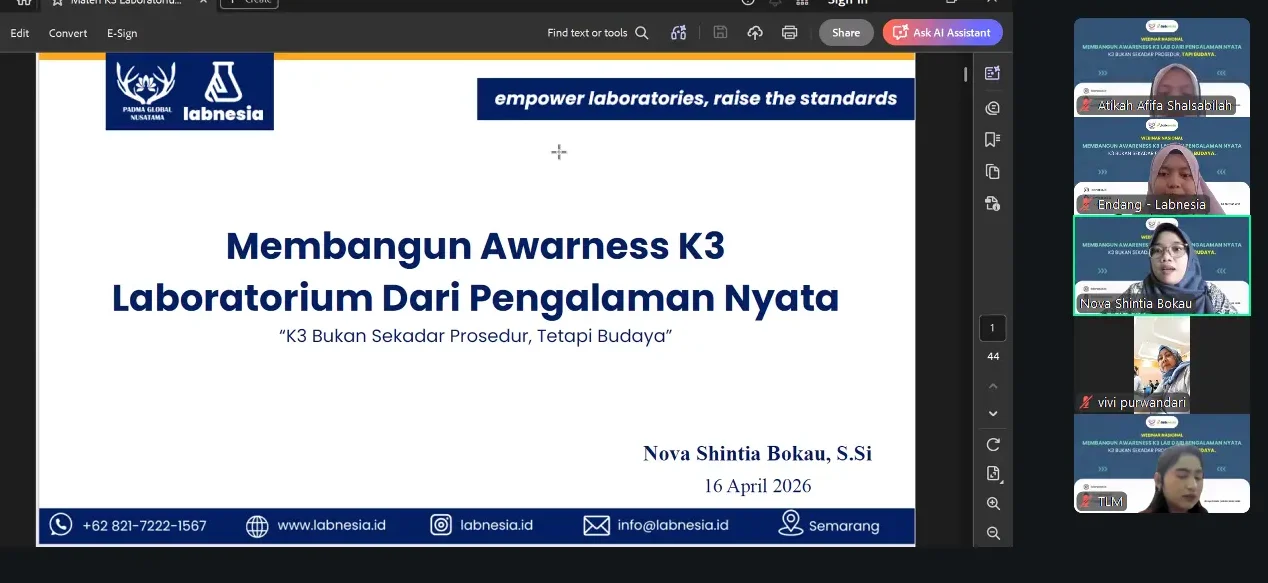
Task: Open Ask AI Assistant
Action: tap(941, 32)
